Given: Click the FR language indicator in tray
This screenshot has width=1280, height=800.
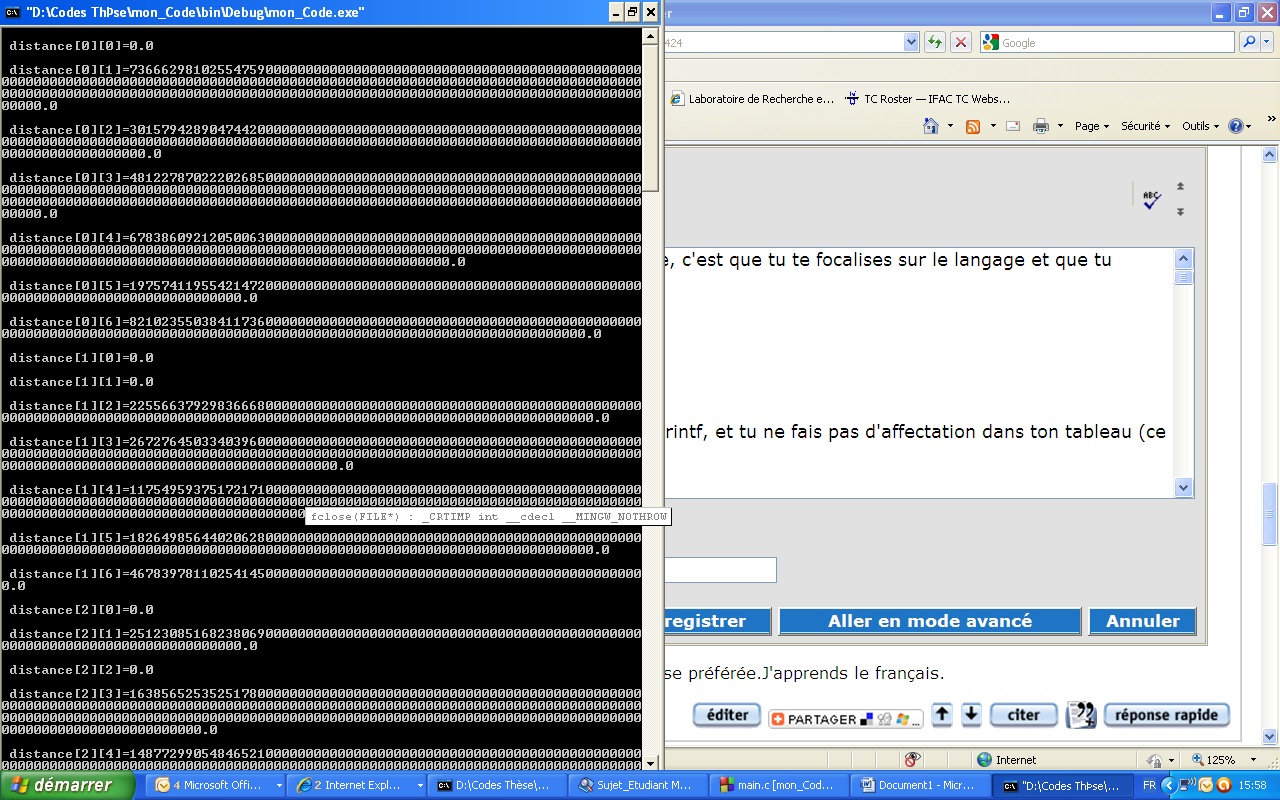Looking at the screenshot, I should tap(1150, 785).
